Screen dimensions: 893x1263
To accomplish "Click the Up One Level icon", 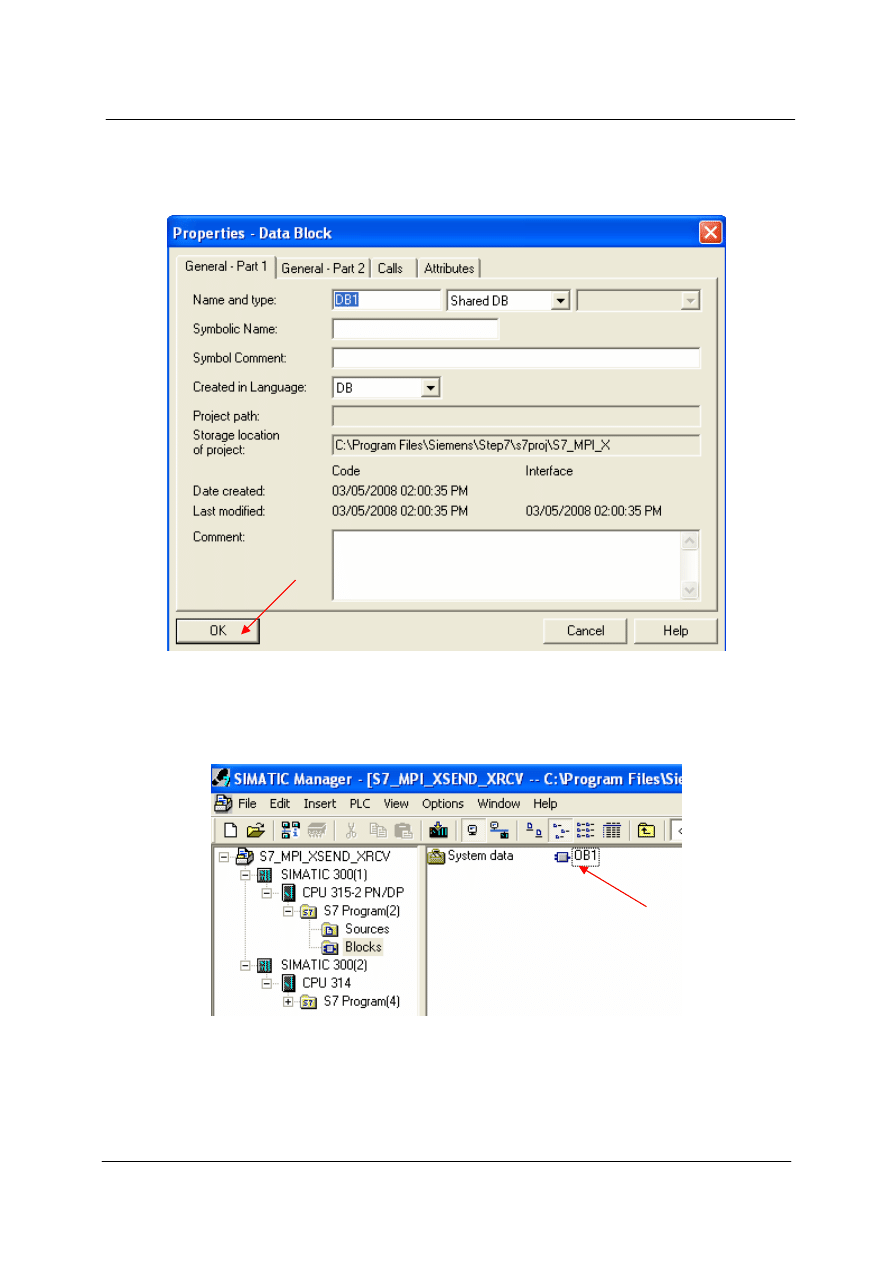I will (x=647, y=829).
